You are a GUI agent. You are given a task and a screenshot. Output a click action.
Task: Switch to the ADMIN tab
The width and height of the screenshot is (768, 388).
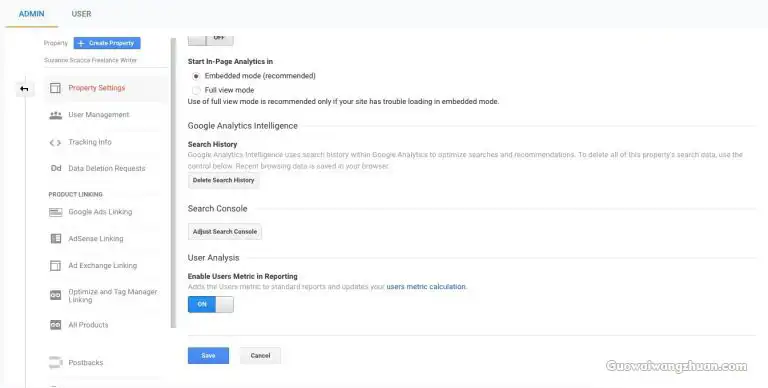click(31, 14)
